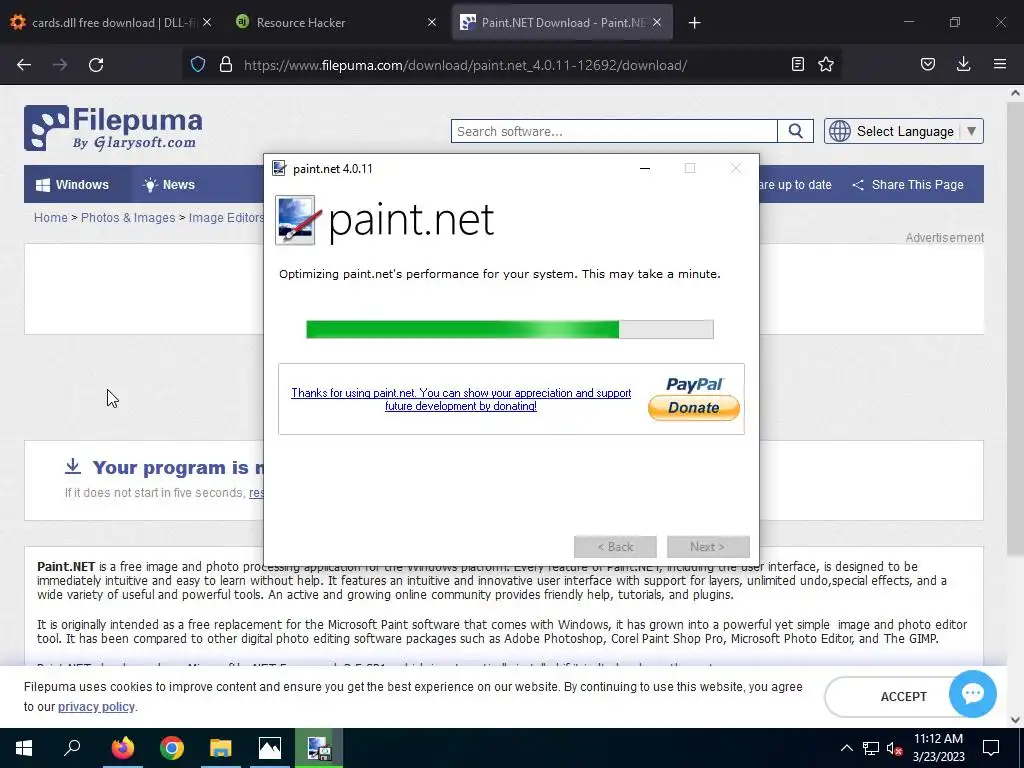
Task: Open the paint.net donation thank-you link
Action: tap(461, 399)
